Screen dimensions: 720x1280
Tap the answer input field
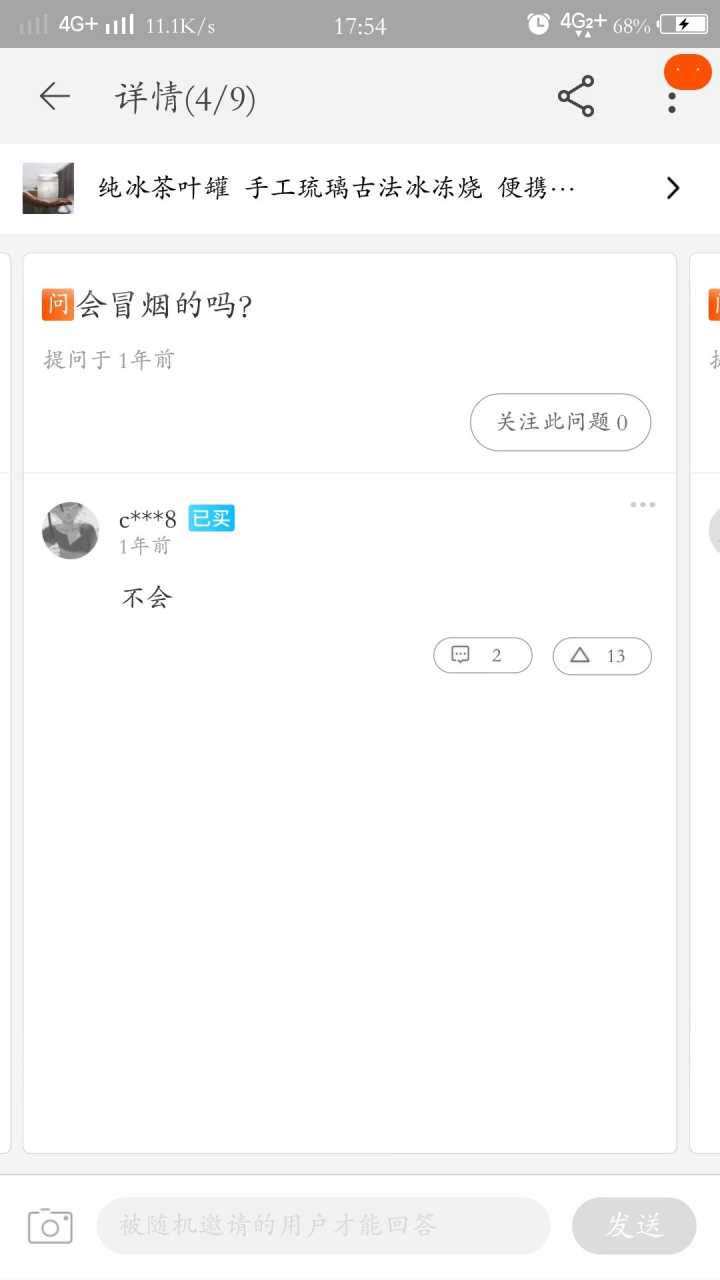tap(323, 1225)
